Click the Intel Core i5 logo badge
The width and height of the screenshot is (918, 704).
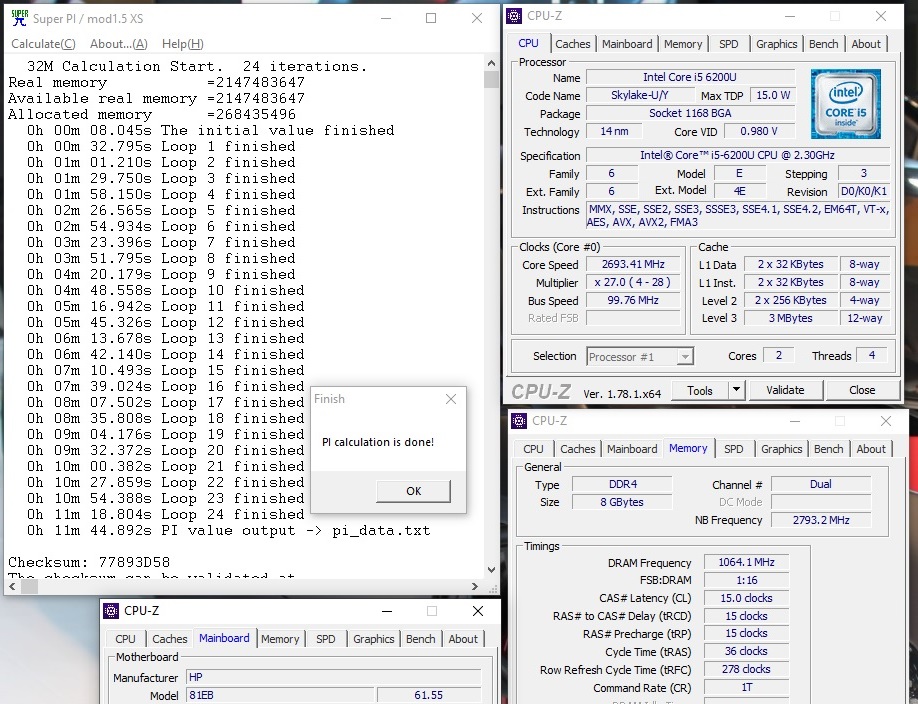tap(845, 104)
